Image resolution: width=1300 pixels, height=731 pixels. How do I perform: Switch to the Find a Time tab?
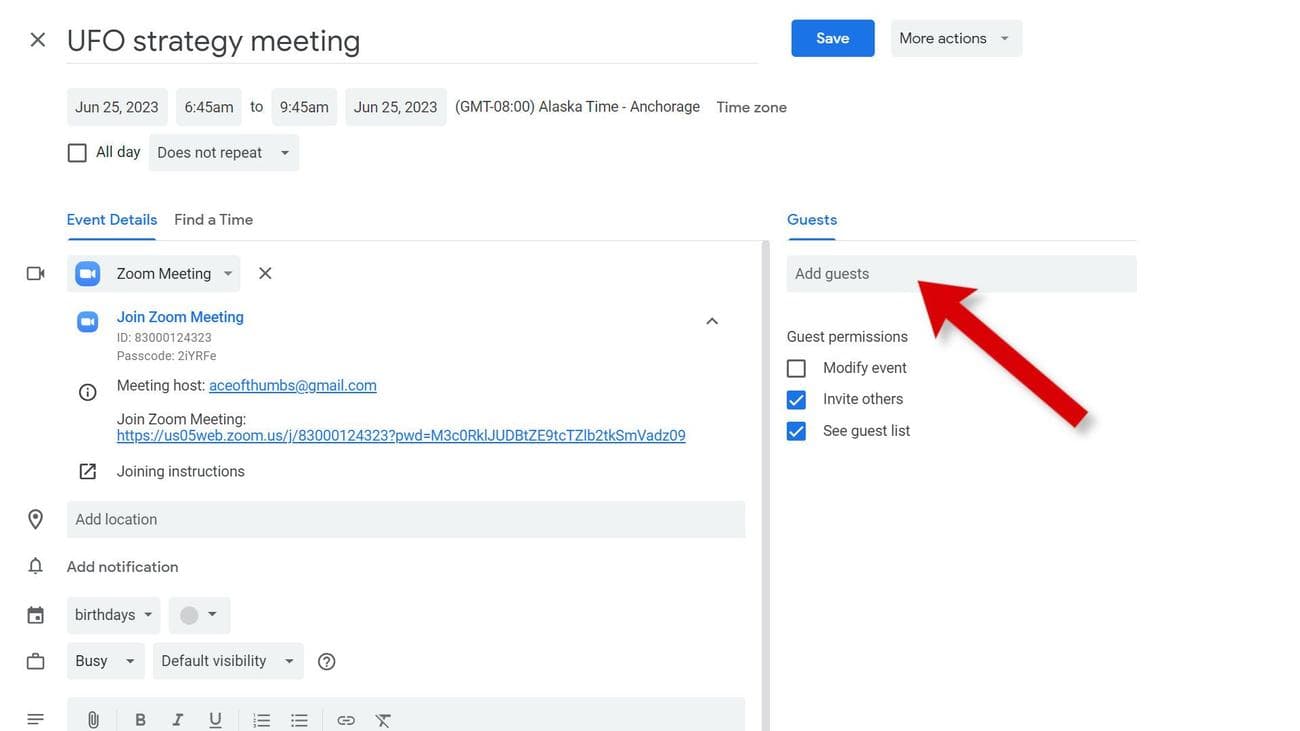point(213,220)
